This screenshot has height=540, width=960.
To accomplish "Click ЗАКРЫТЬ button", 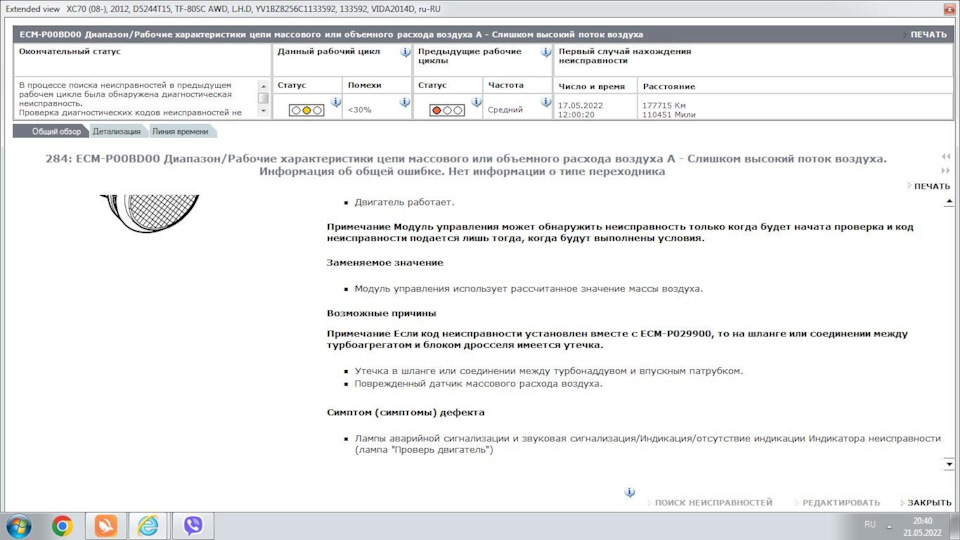I will [929, 503].
